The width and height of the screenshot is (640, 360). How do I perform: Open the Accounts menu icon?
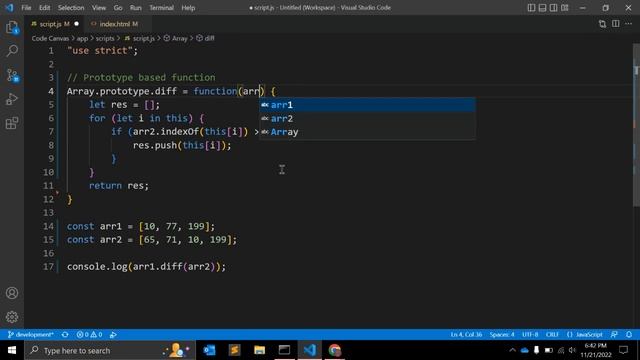tap(12, 293)
